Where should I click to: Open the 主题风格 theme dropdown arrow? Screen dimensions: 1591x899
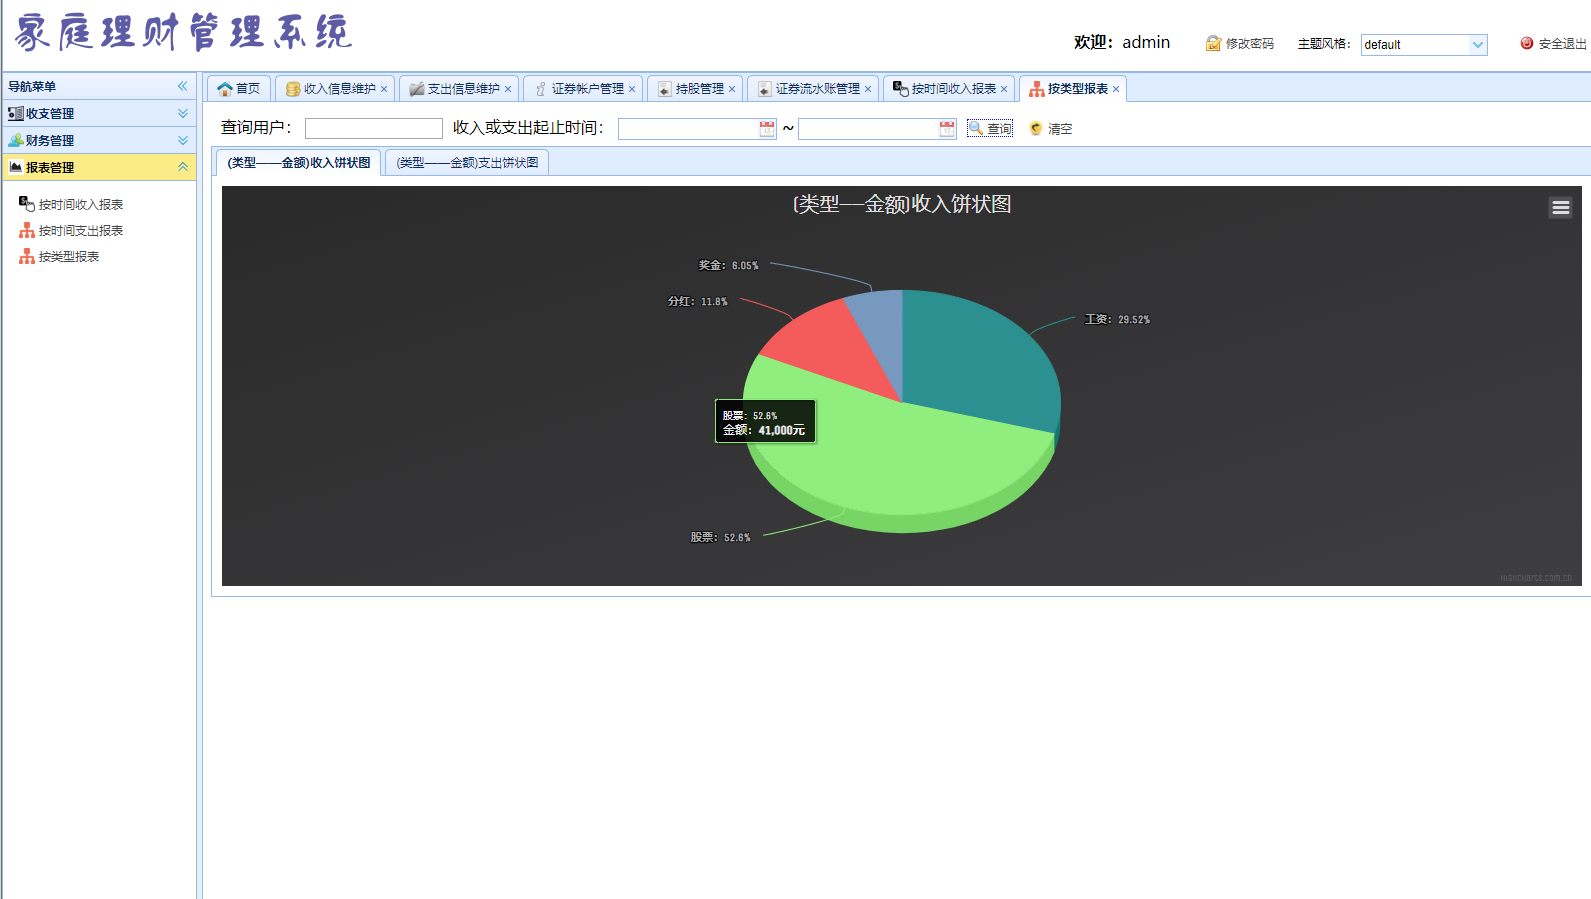pyautogui.click(x=1478, y=44)
